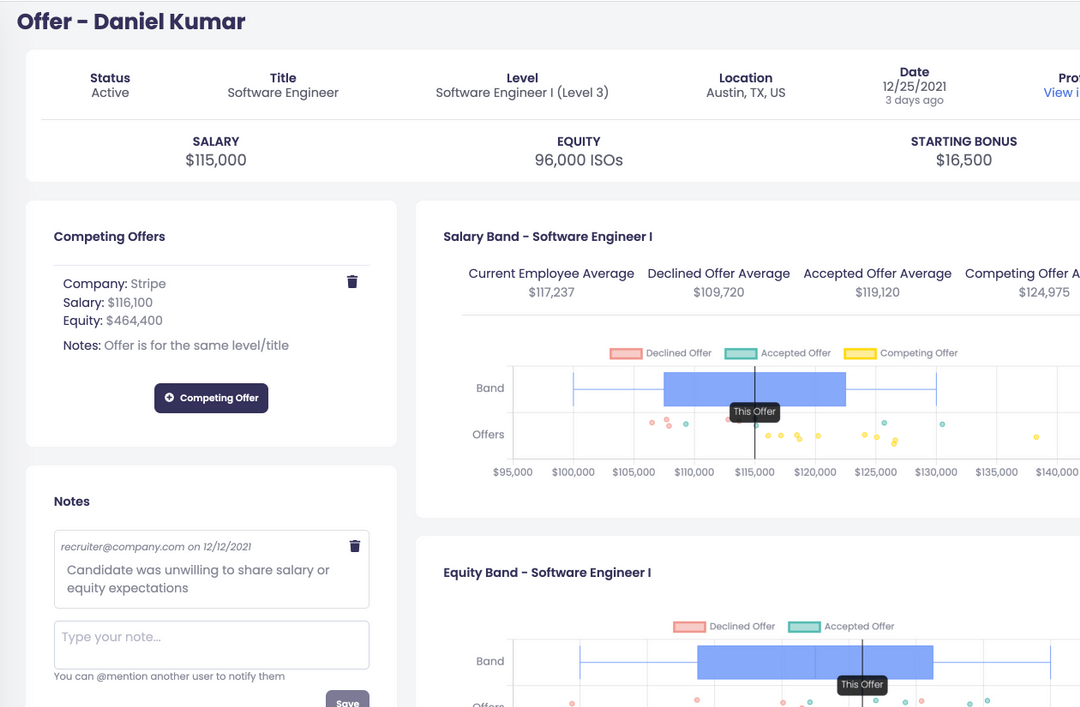The height and width of the screenshot is (707, 1080).
Task: Click the 'This Offer' marker on the equity chart
Action: click(862, 685)
